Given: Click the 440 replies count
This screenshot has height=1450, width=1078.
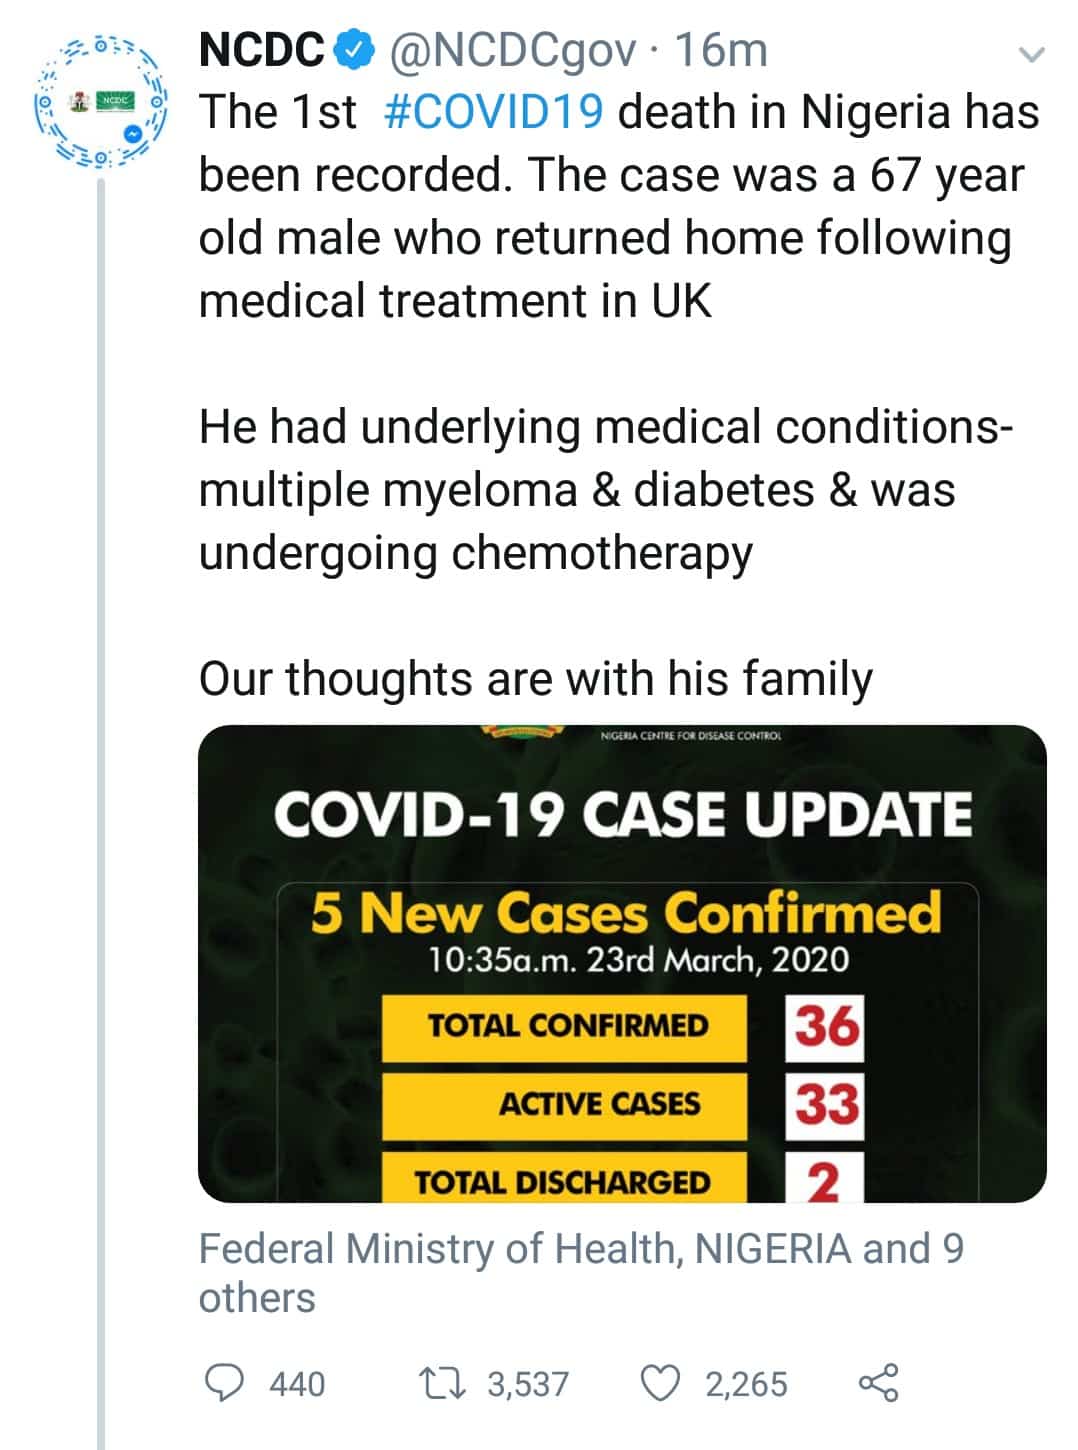Looking at the screenshot, I should point(297,1385).
